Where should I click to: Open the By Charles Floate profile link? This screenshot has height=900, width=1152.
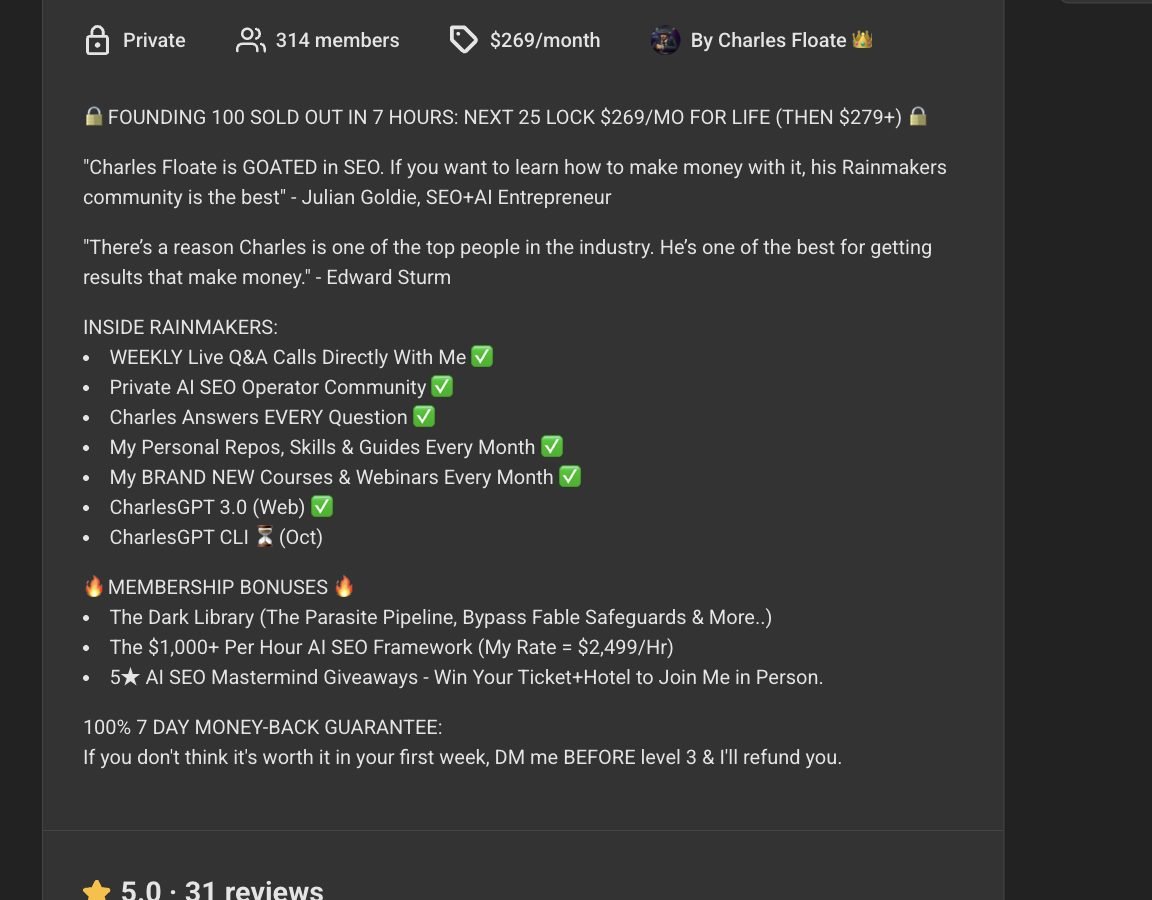coord(768,40)
